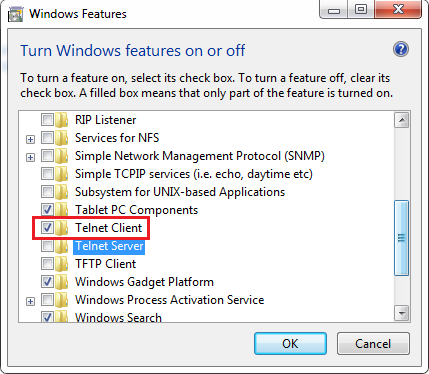This screenshot has width=429, height=374.
Task: Click folder icon beside Tablet PC Components
Action: pyautogui.click(x=62, y=210)
